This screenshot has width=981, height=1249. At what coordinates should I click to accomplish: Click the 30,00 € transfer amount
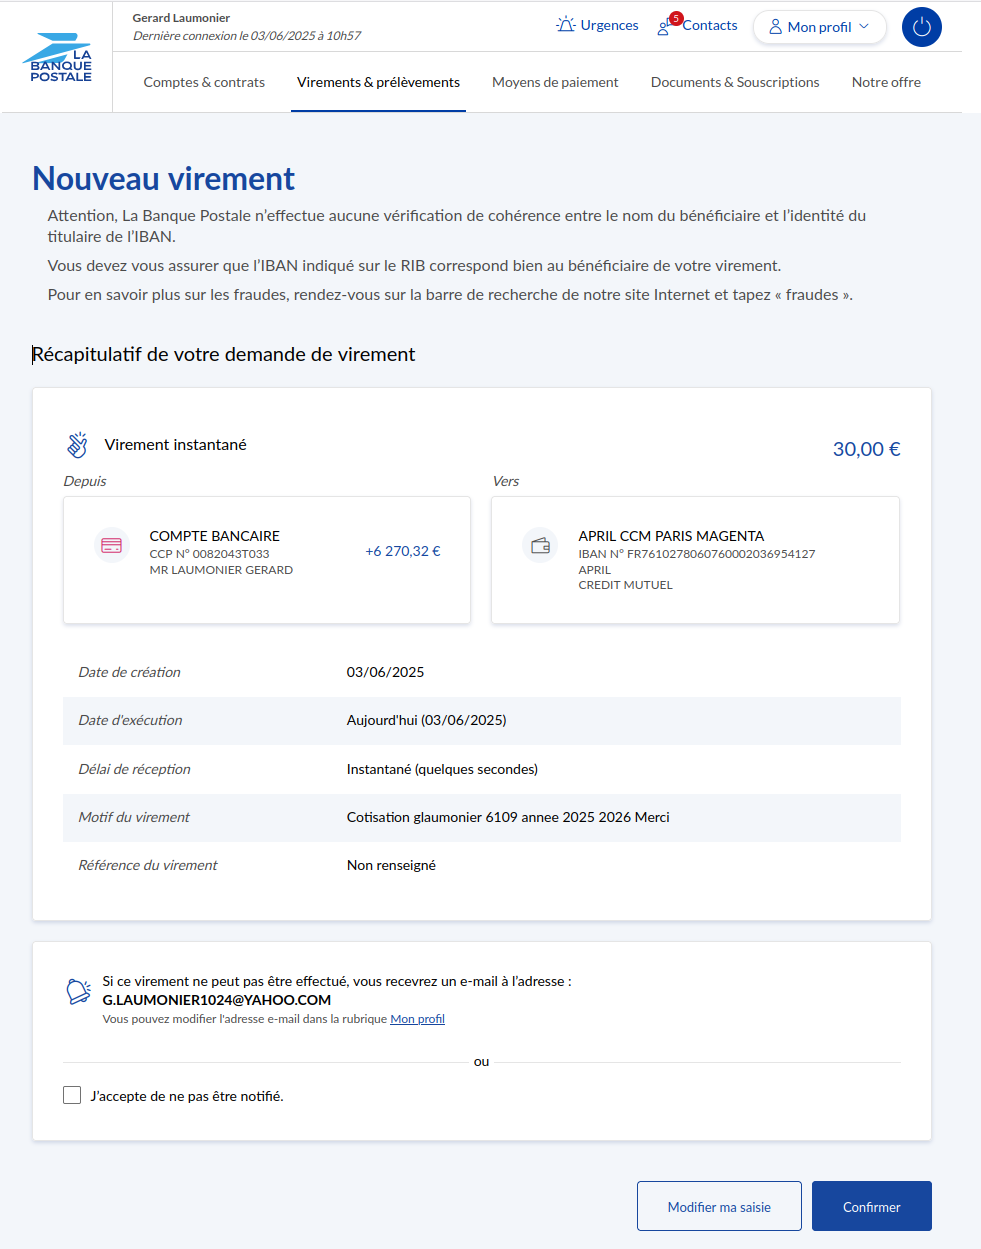point(866,449)
